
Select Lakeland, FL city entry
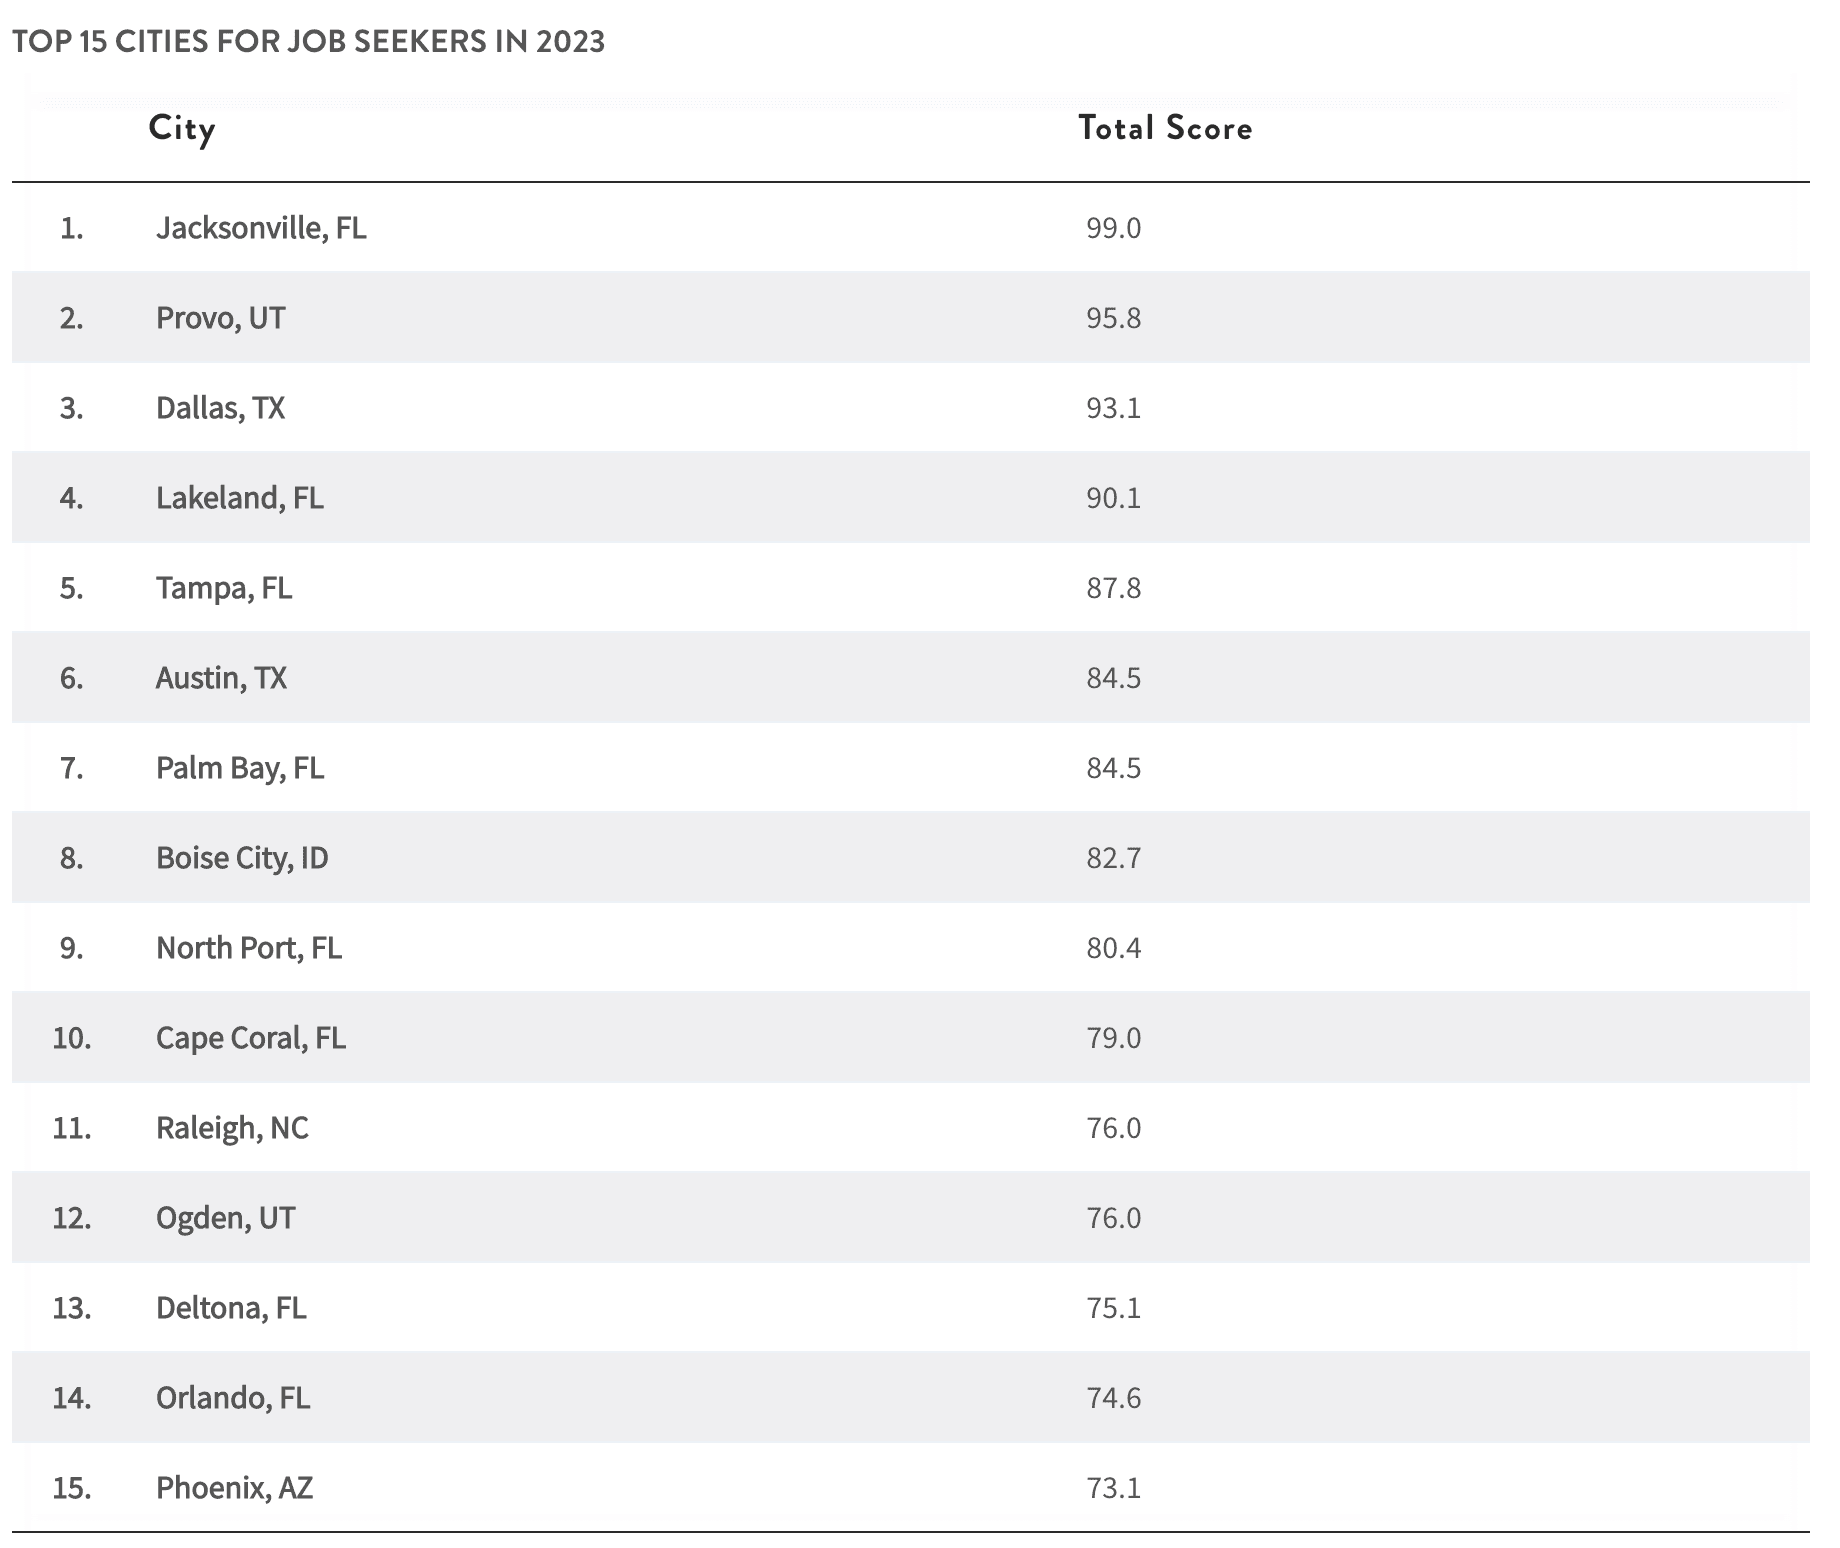[x=239, y=498]
